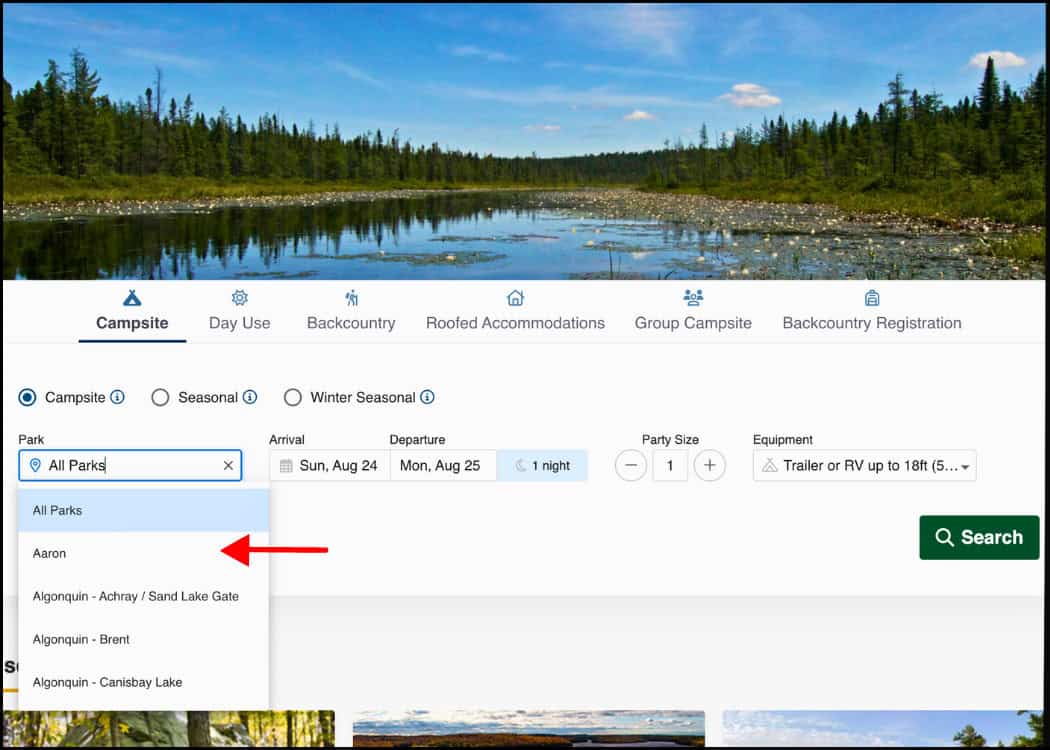Increase party size with plus button
This screenshot has width=1050, height=750.
point(710,465)
